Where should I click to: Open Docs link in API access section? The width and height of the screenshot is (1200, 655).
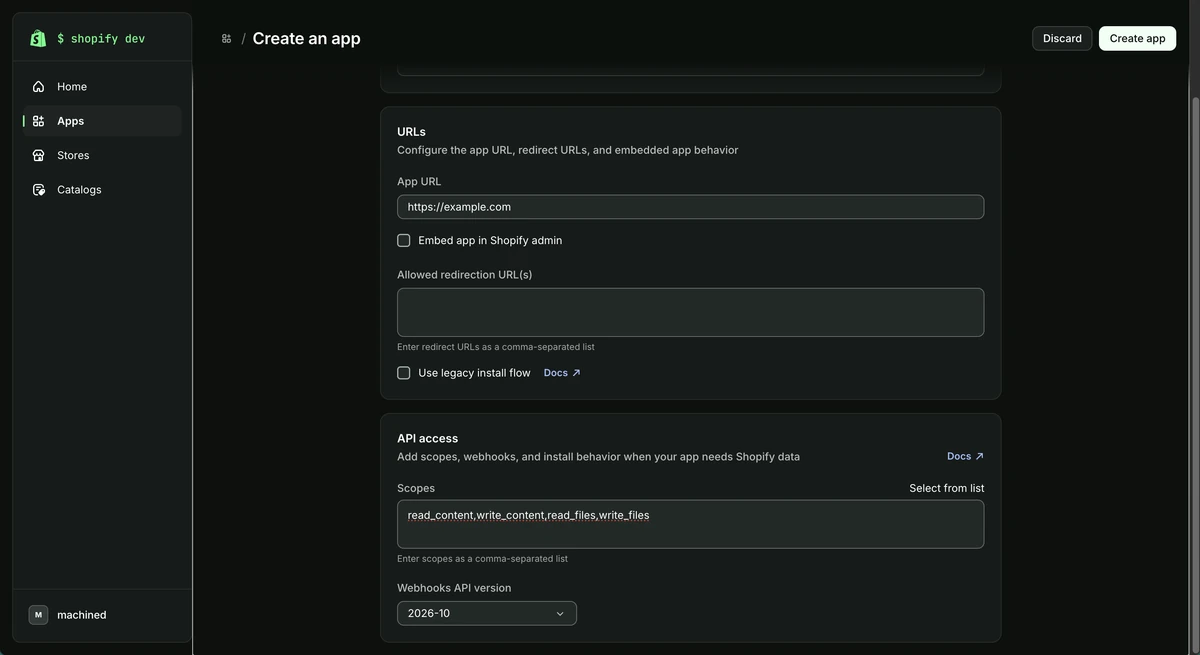(966, 456)
